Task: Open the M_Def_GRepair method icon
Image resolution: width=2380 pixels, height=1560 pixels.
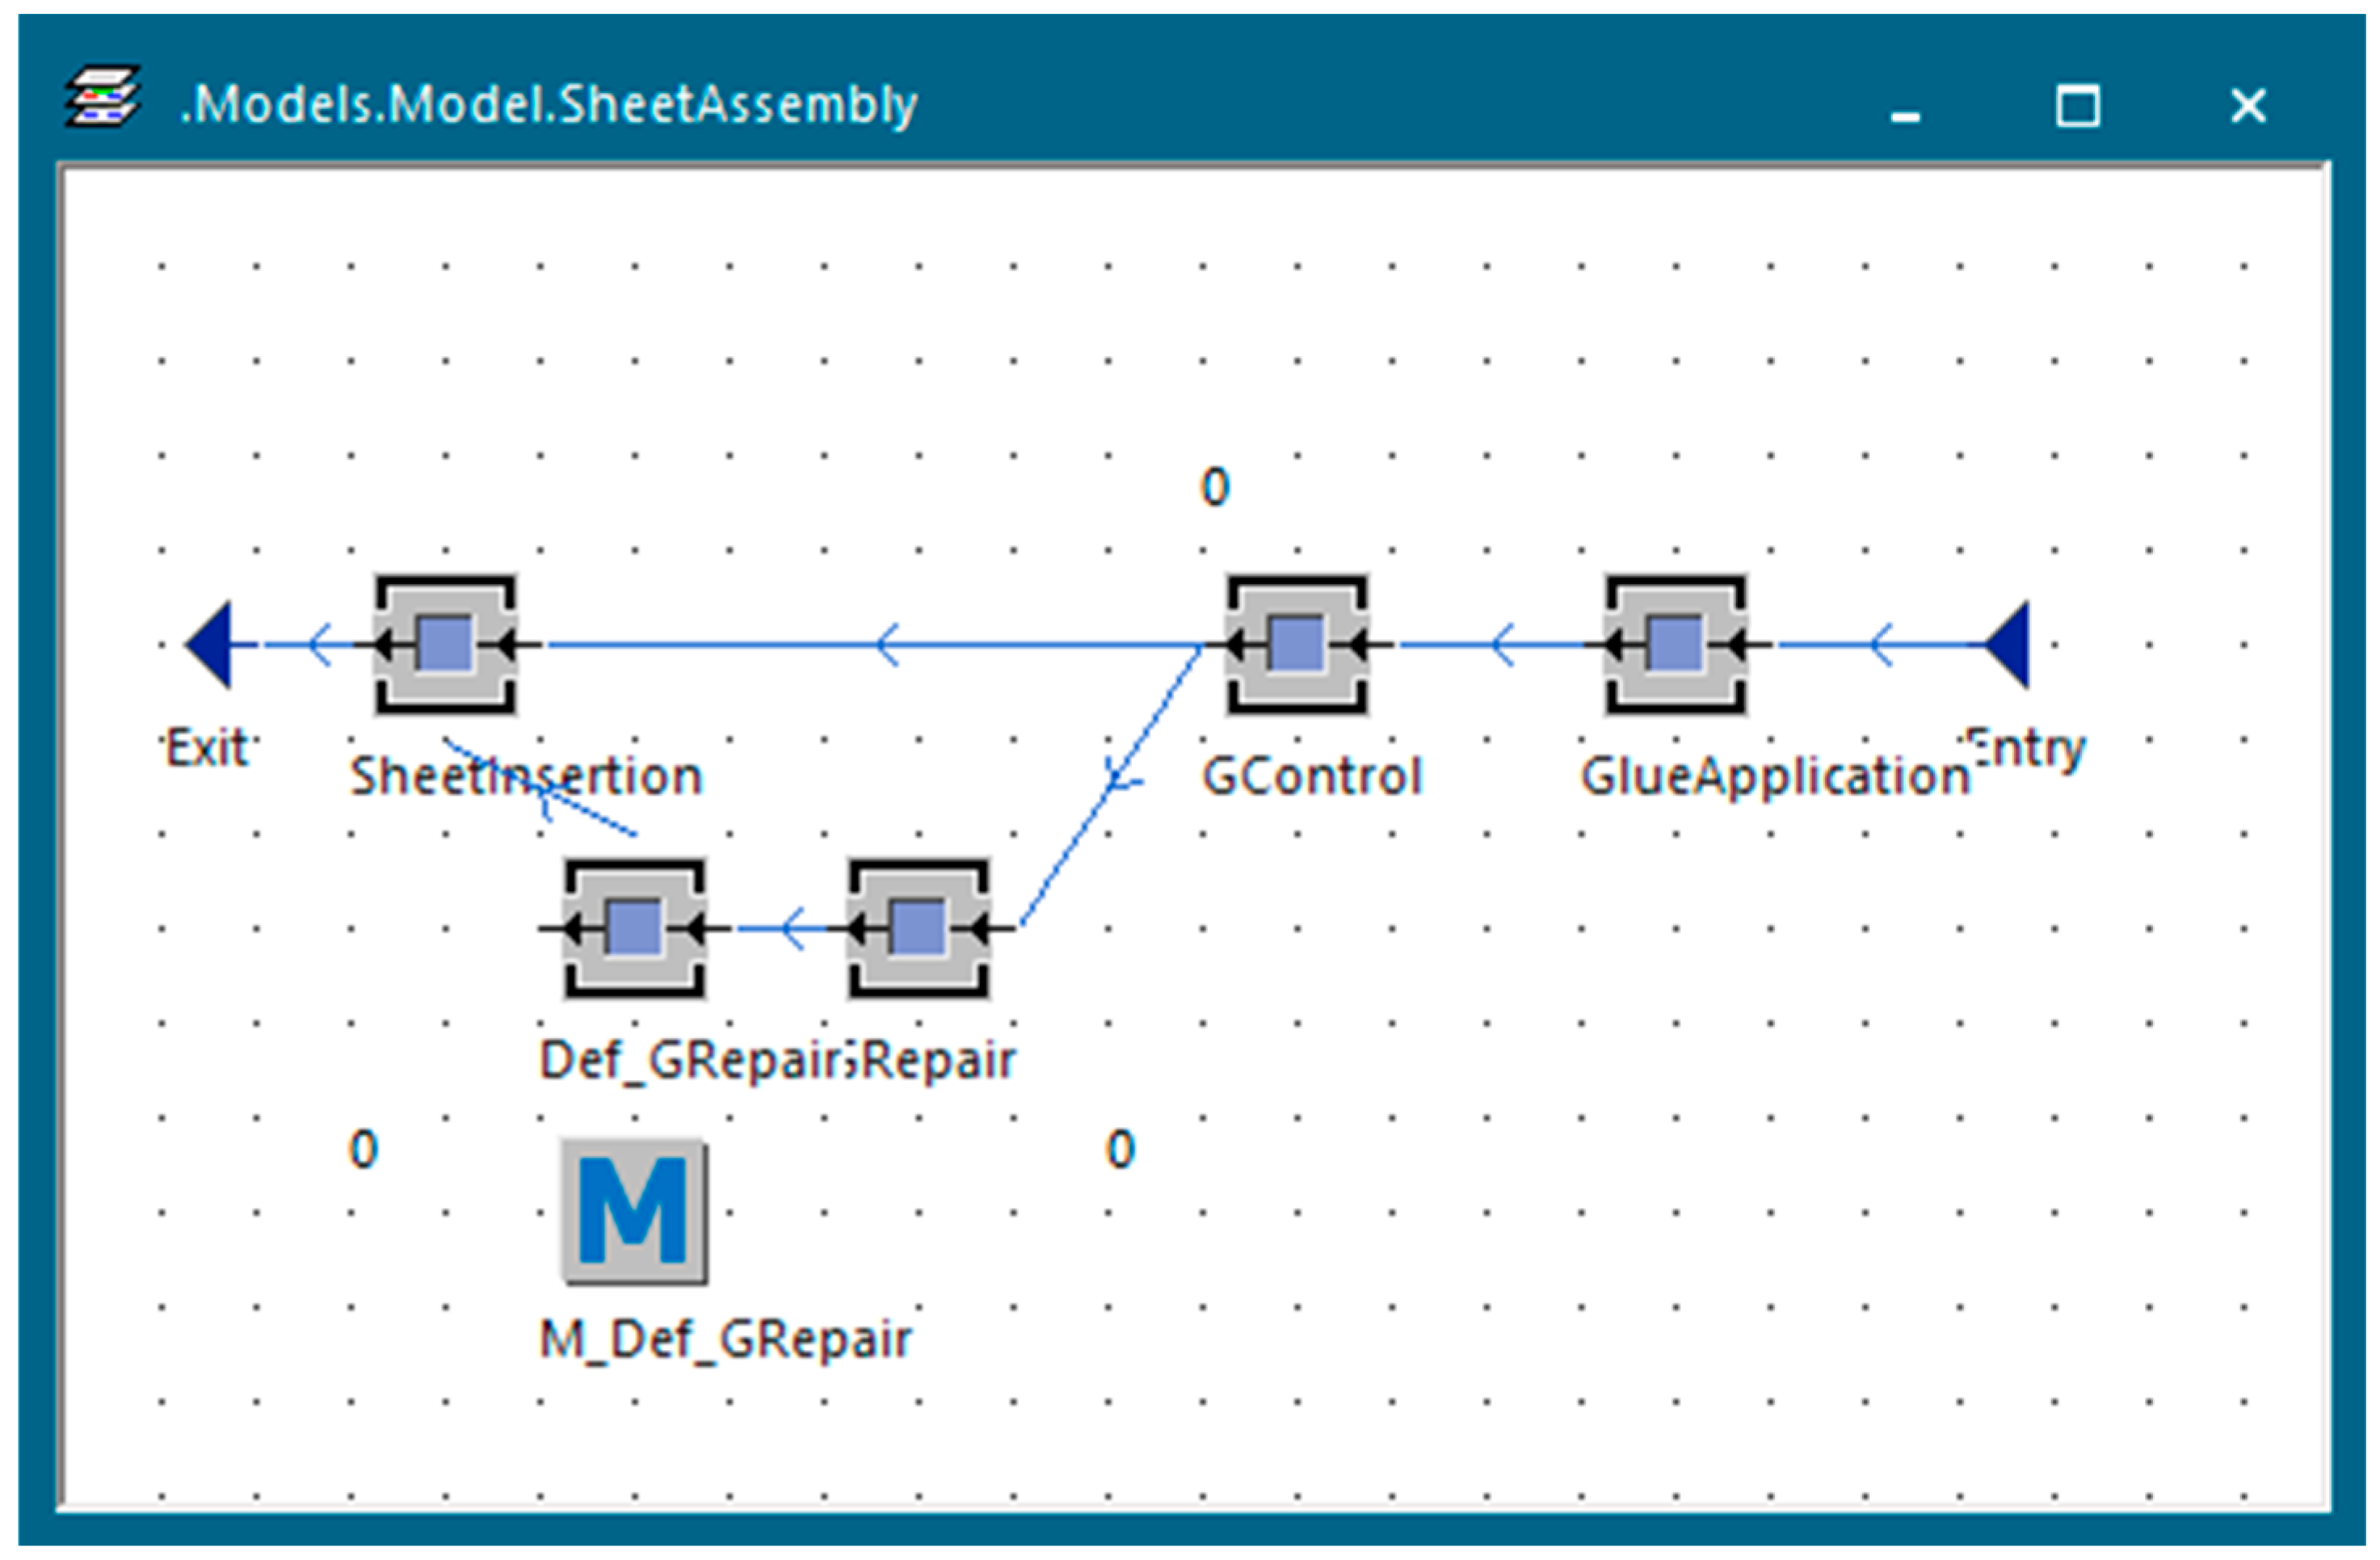Action: [634, 1211]
